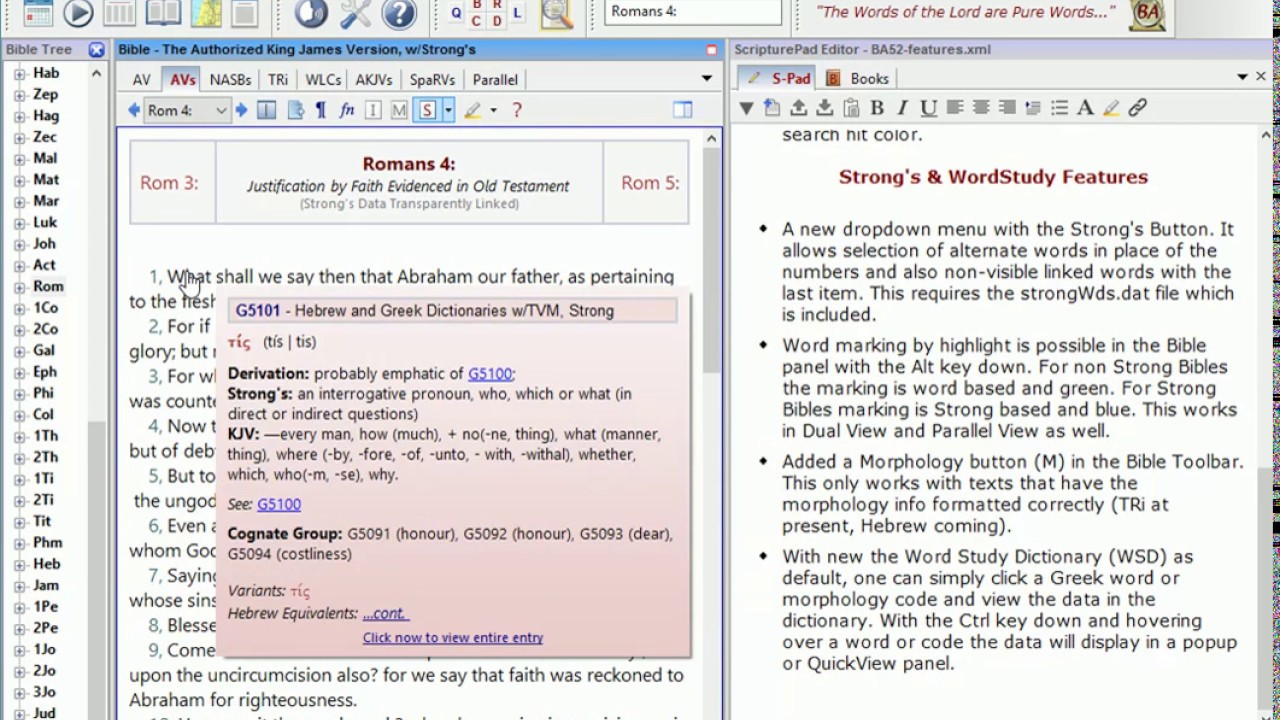Click the upload arrow icon in S-Pad toolbar
Image resolution: width=1280 pixels, height=720 pixels.
pos(798,108)
